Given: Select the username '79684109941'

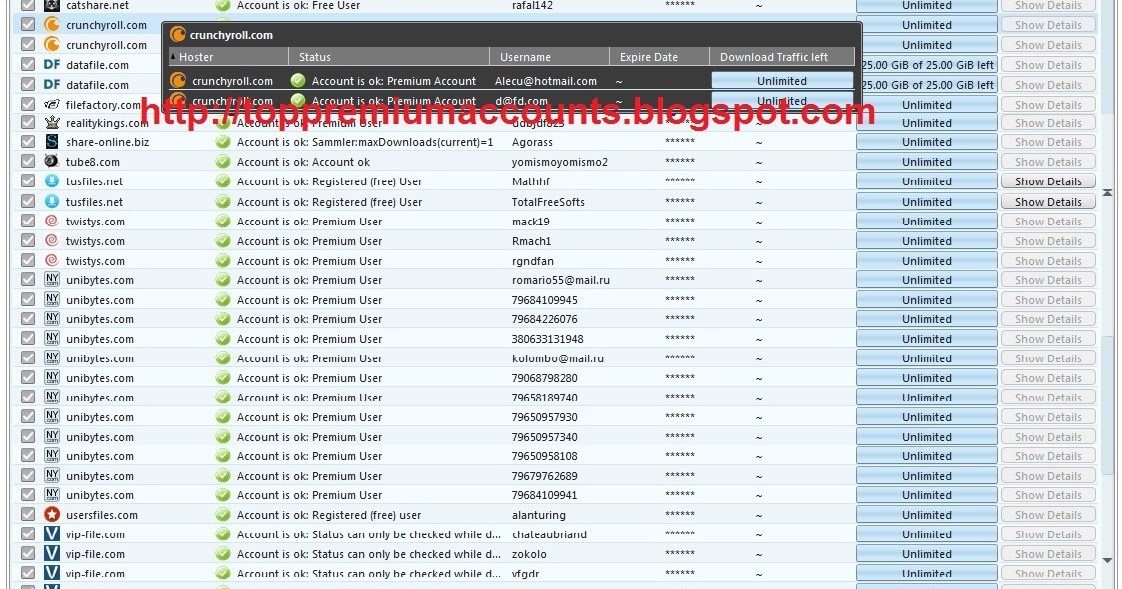Looking at the screenshot, I should [x=545, y=495].
